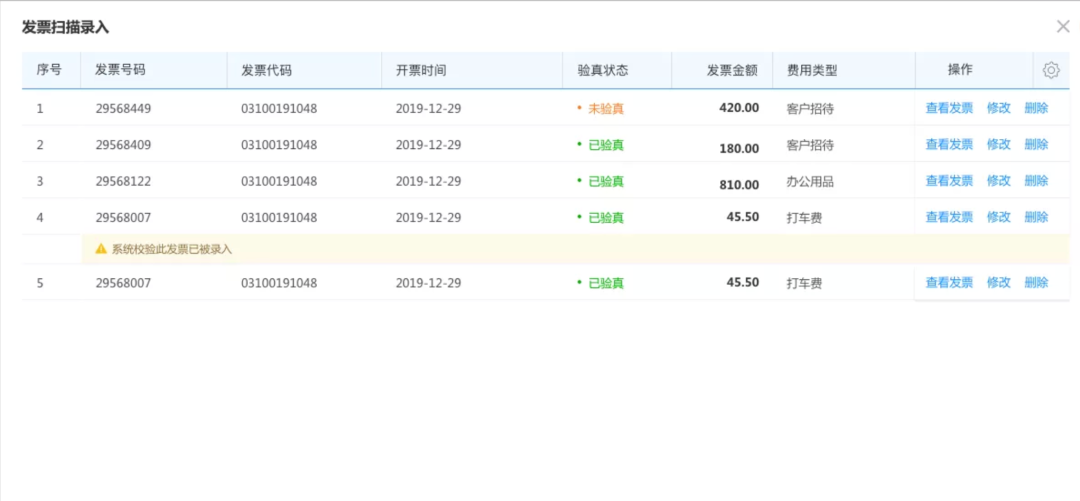Image resolution: width=1080 pixels, height=501 pixels.
Task: Click 打车费 type in row 5
Action: coord(804,283)
